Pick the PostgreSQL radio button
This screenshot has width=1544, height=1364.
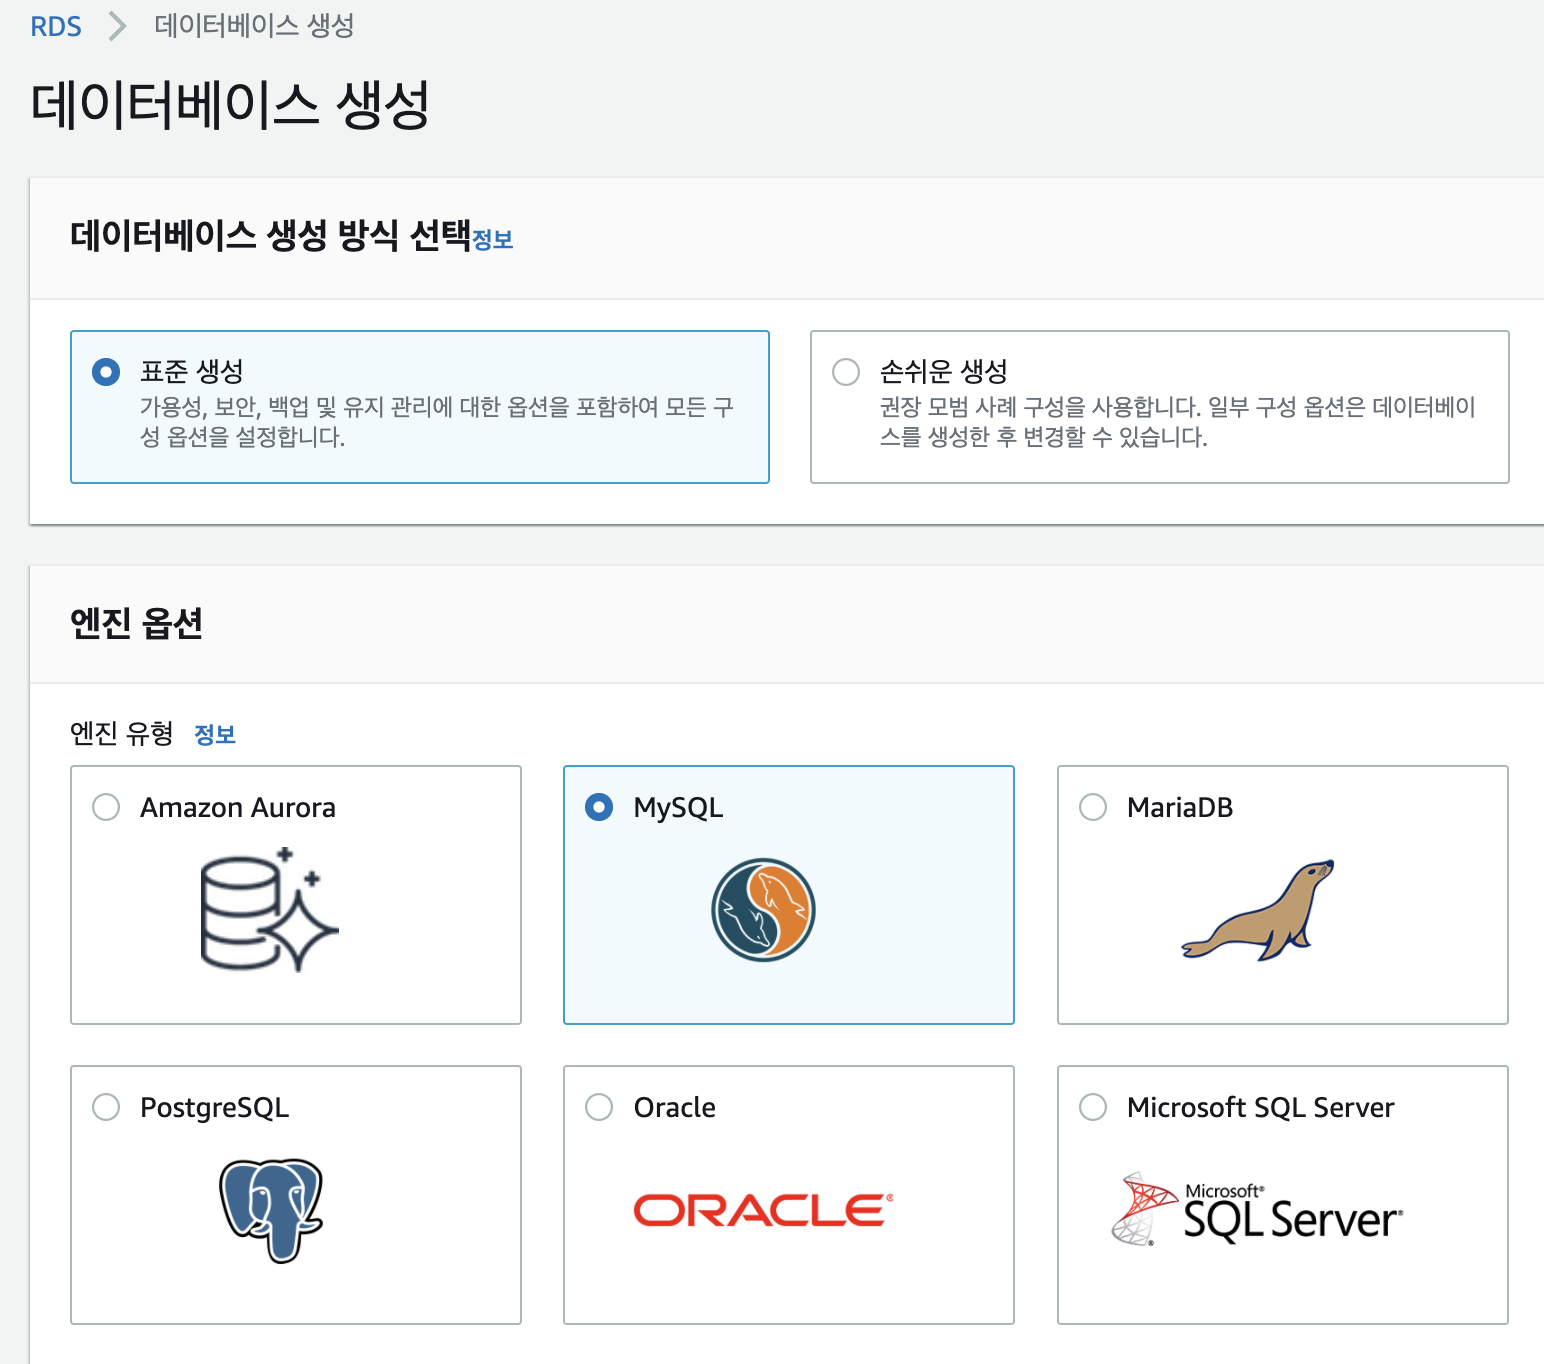tap(106, 1107)
